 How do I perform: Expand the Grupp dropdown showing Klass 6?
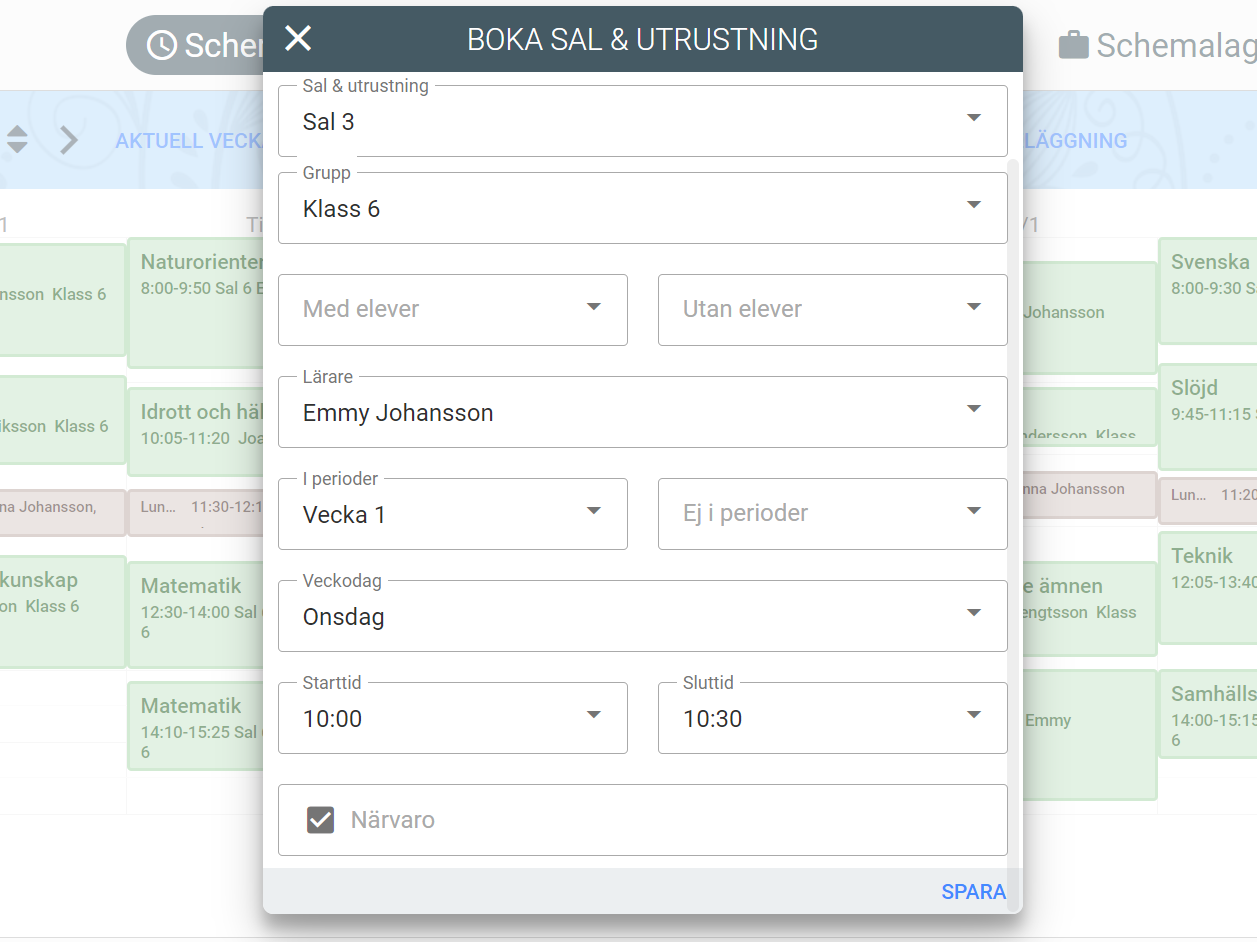point(642,208)
